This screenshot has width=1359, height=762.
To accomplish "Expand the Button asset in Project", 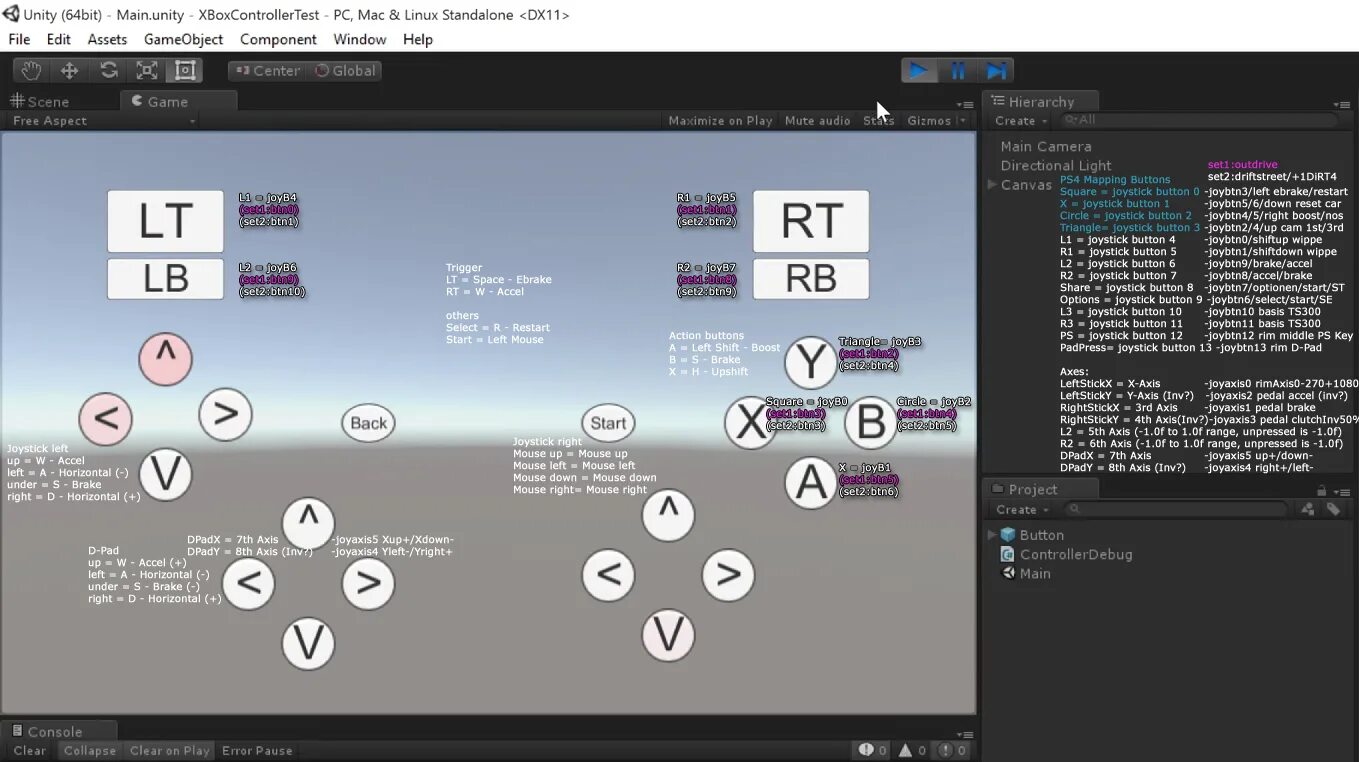I will point(992,535).
